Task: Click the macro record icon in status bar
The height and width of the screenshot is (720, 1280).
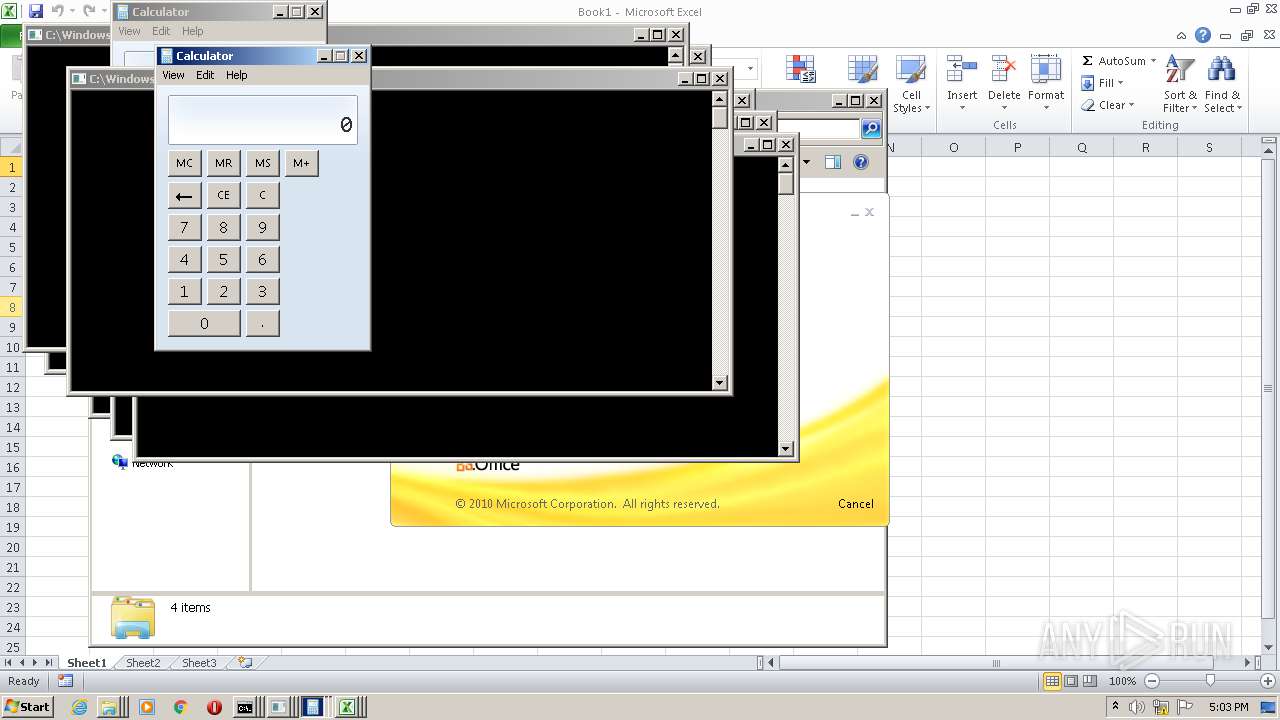Action: (x=65, y=681)
